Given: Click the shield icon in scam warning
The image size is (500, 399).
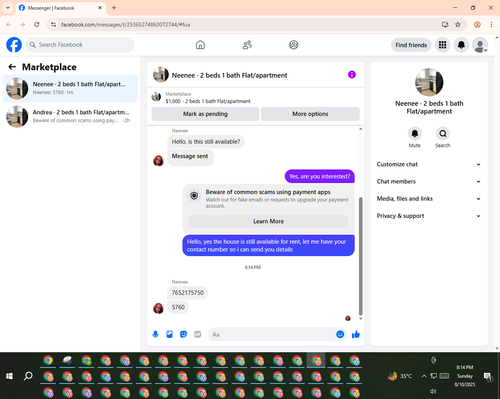Looking at the screenshot, I should (194, 195).
